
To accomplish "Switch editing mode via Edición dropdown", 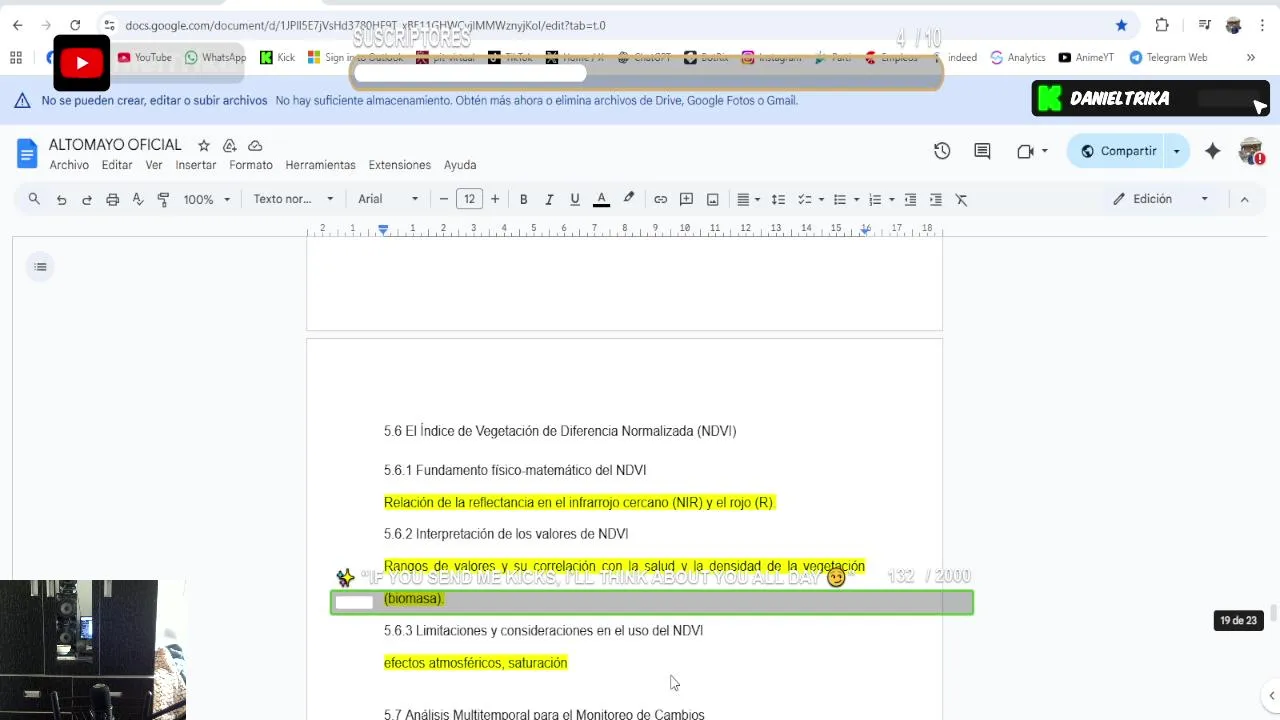I will coord(1160,199).
